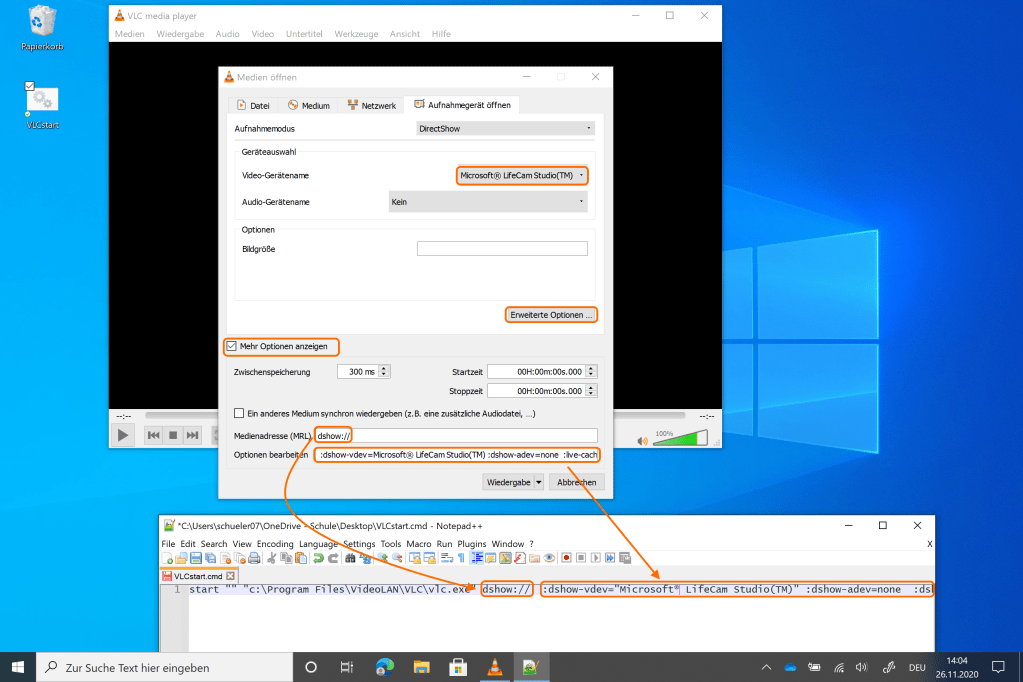Viewport: 1023px width, 682px height.
Task: Uncheck 'Mehr Optionen anzeigen' checkbox
Action: point(233,347)
